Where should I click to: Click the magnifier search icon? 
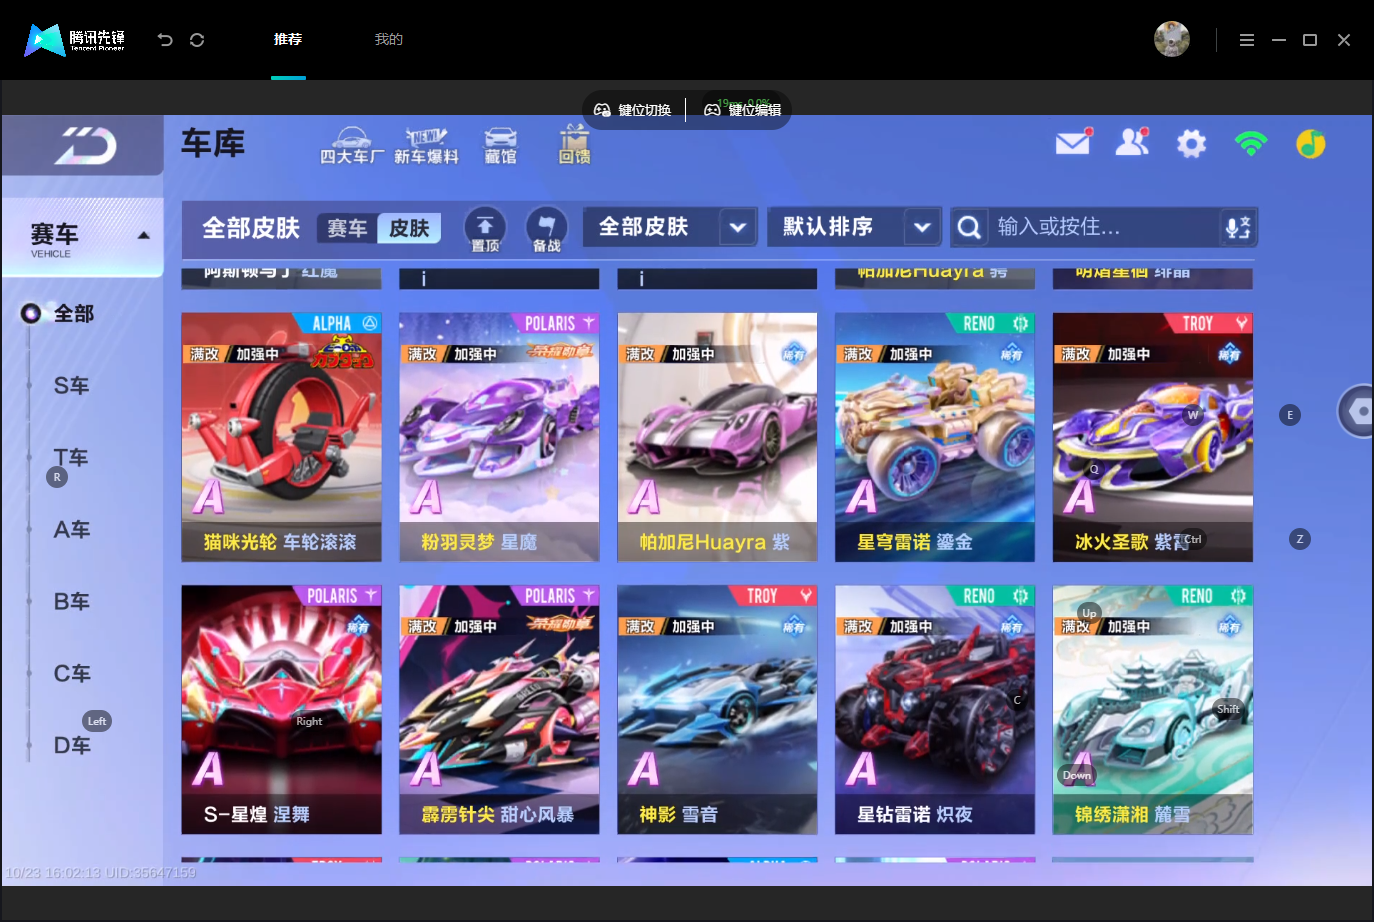(968, 228)
